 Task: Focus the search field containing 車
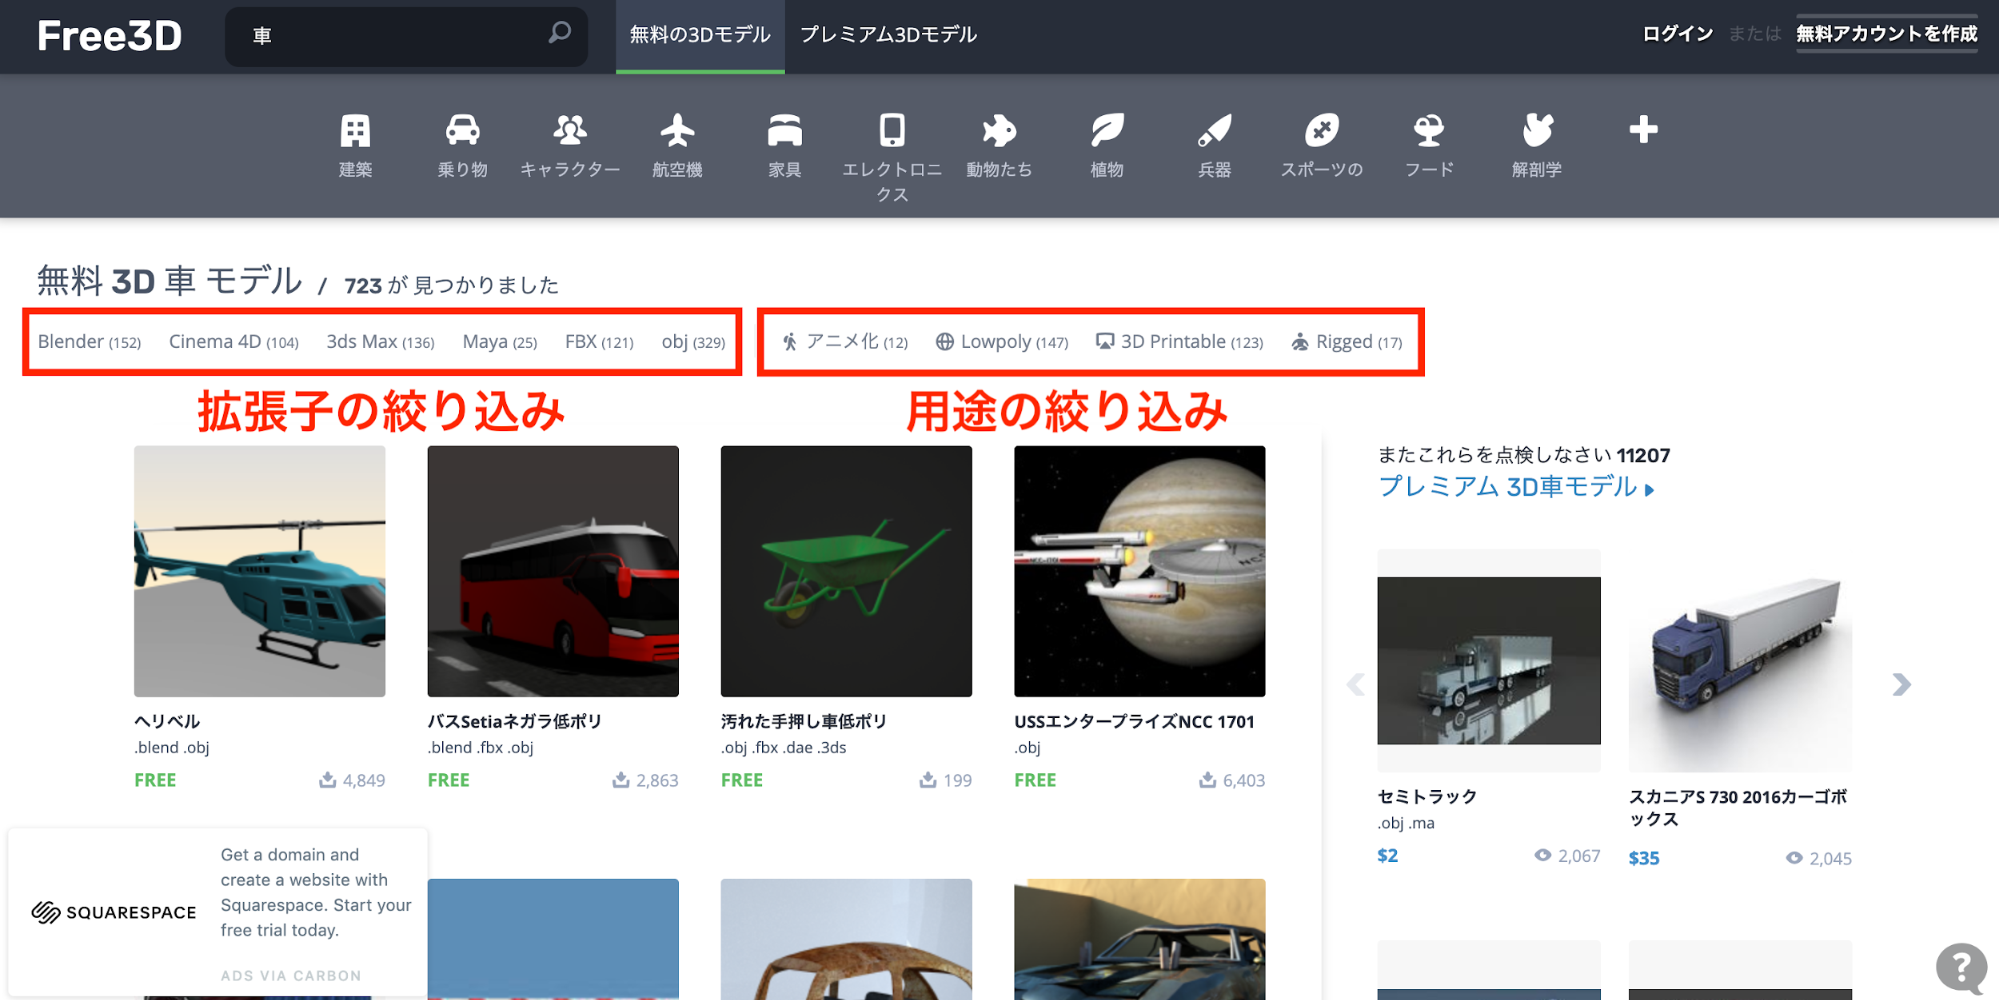coord(406,36)
